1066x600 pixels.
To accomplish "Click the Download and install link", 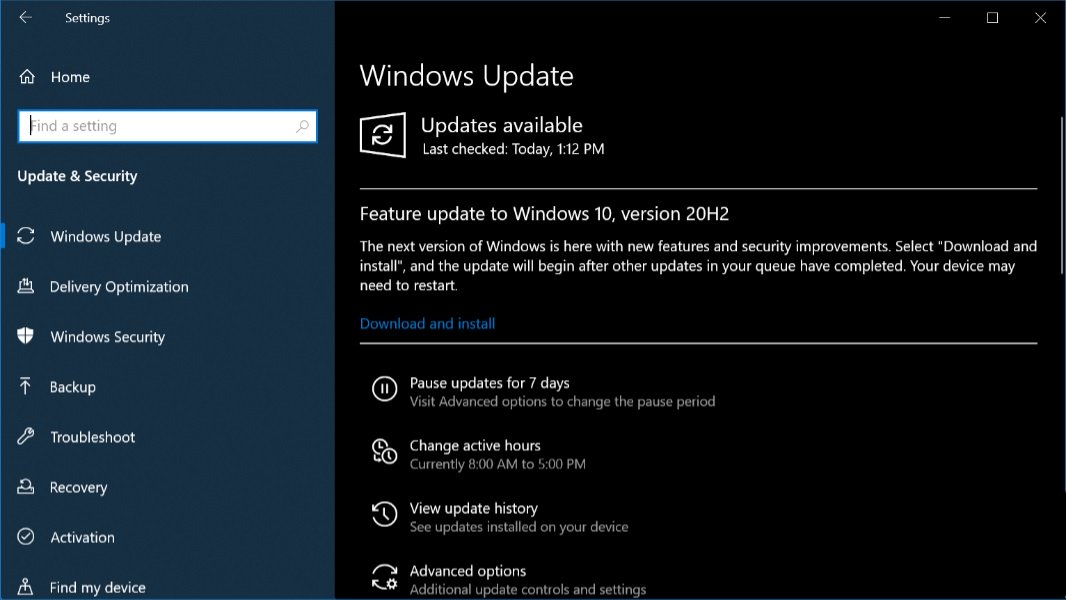I will pos(427,324).
